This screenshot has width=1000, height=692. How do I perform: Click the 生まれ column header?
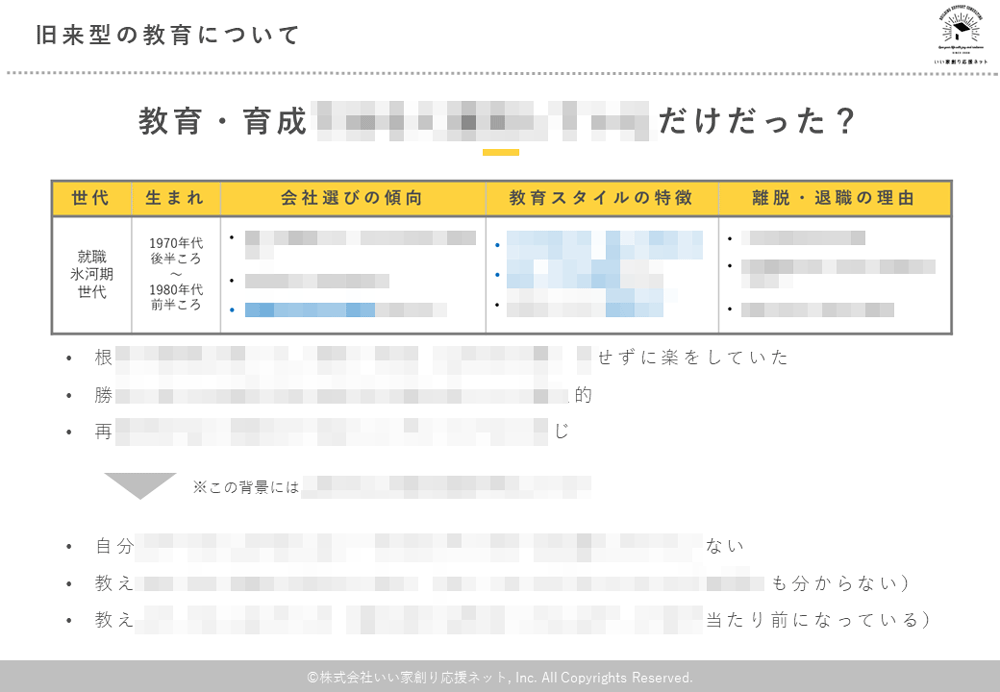point(175,198)
